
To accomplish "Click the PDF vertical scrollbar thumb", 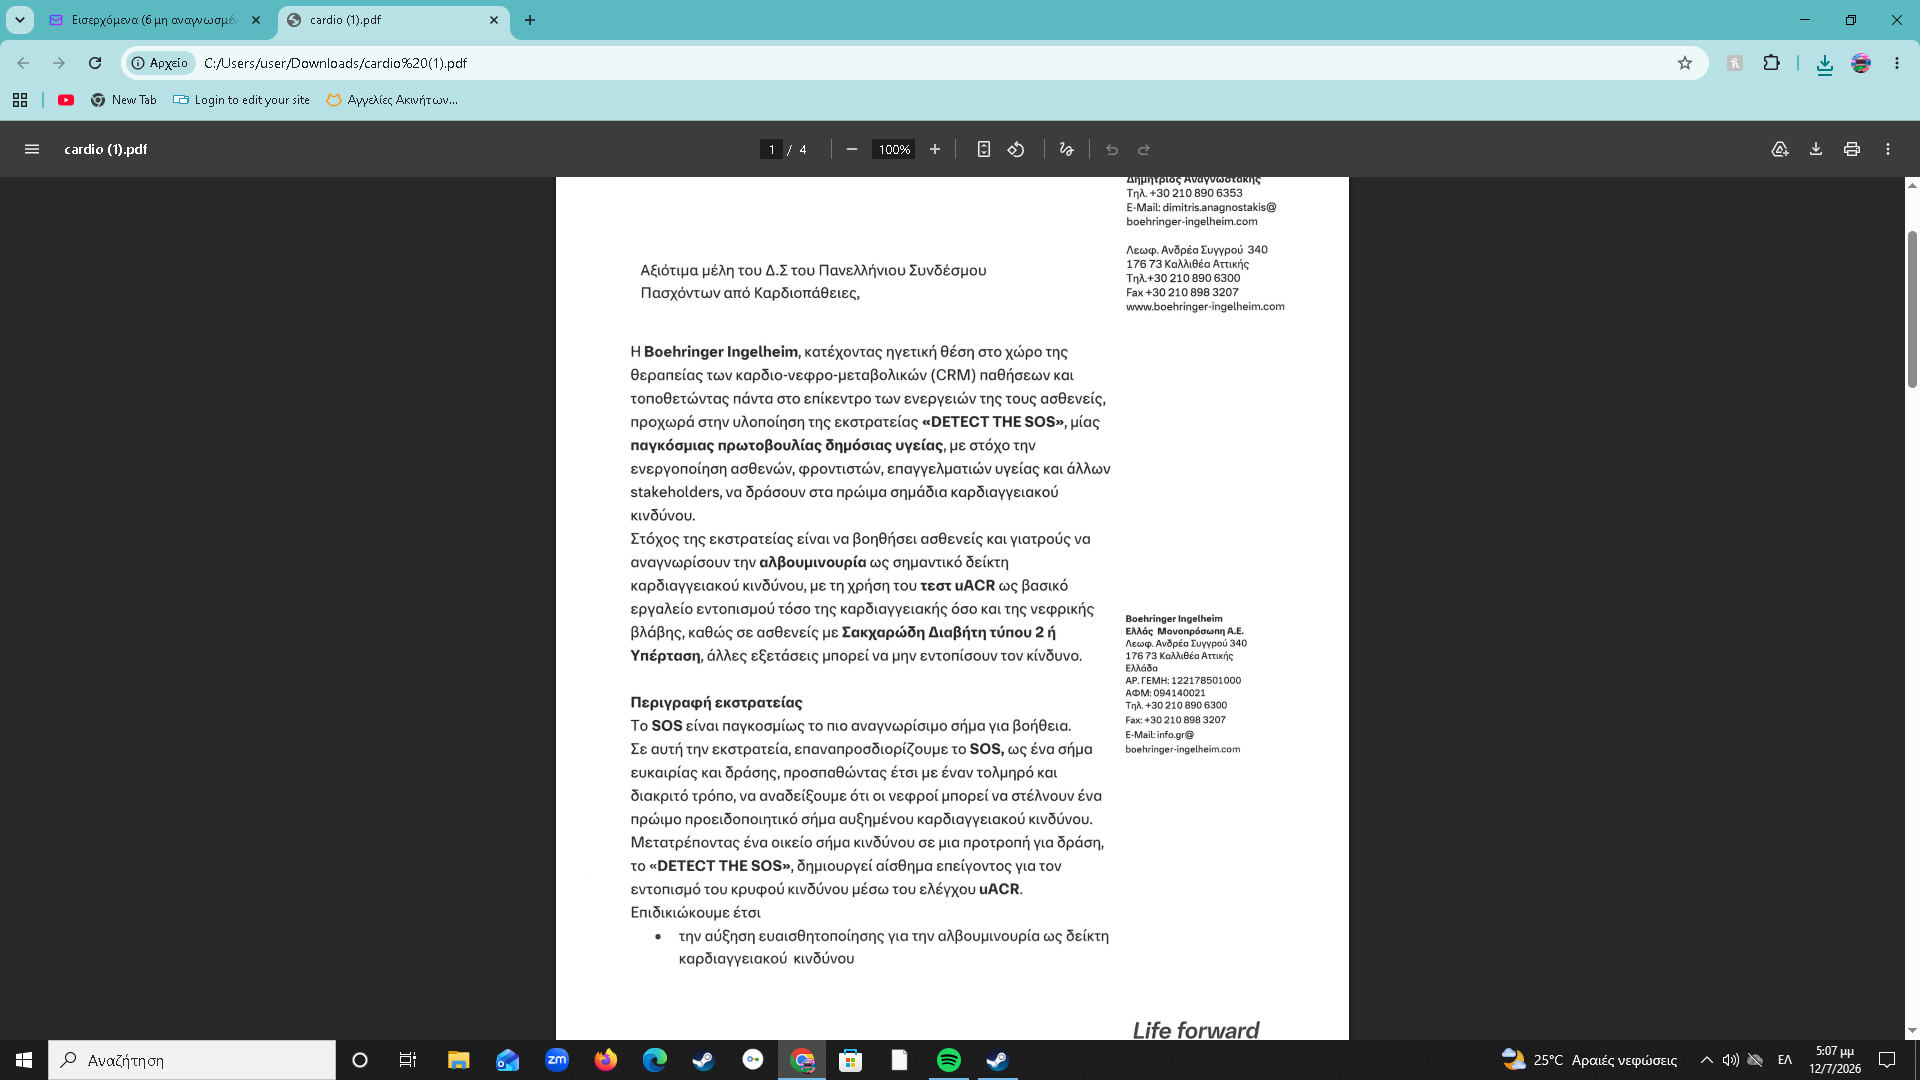I will (1912, 309).
